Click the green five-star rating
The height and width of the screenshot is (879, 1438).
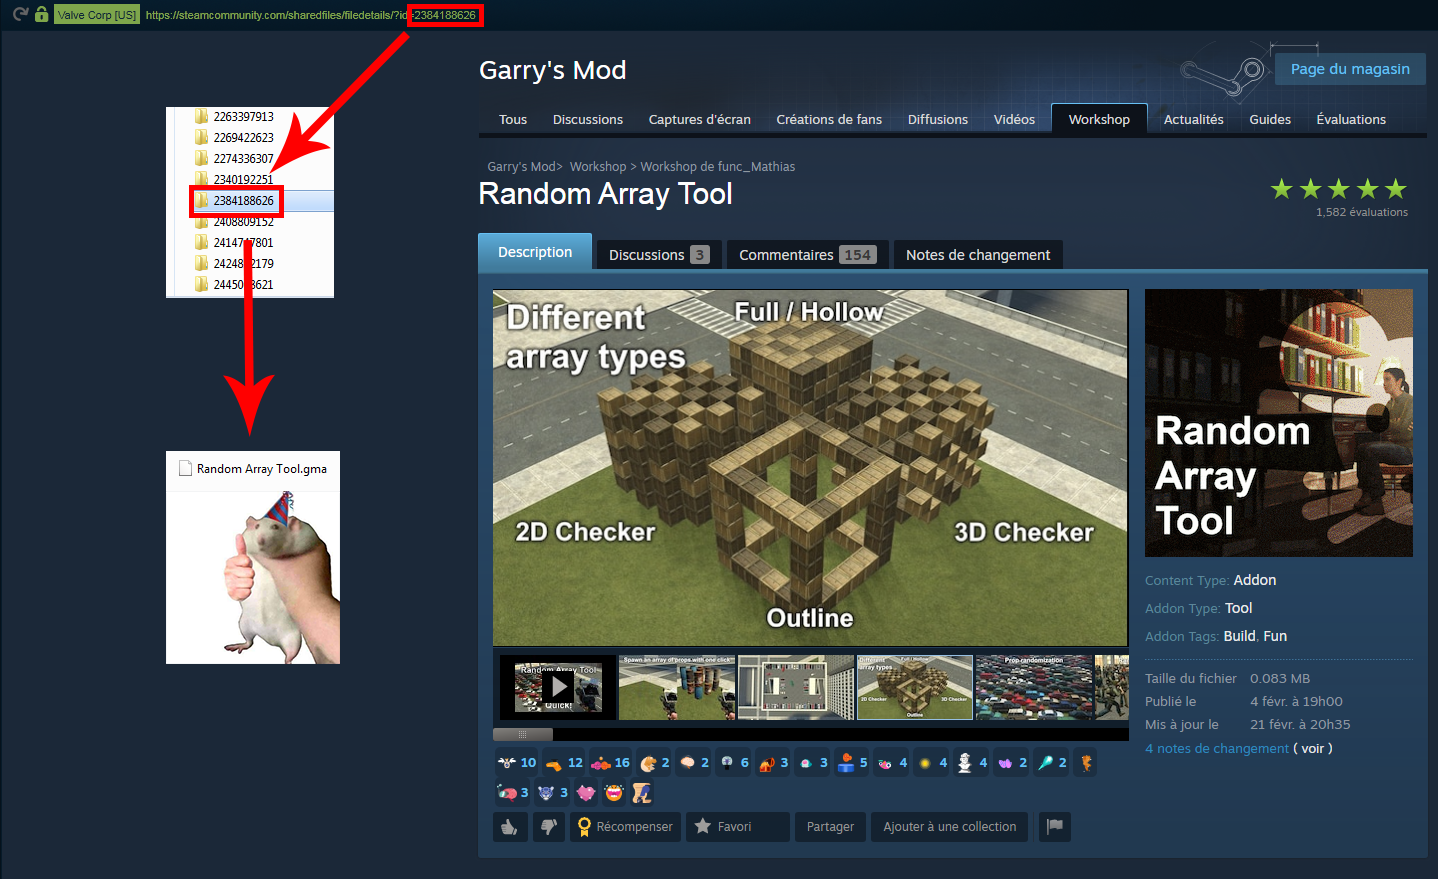[1339, 189]
